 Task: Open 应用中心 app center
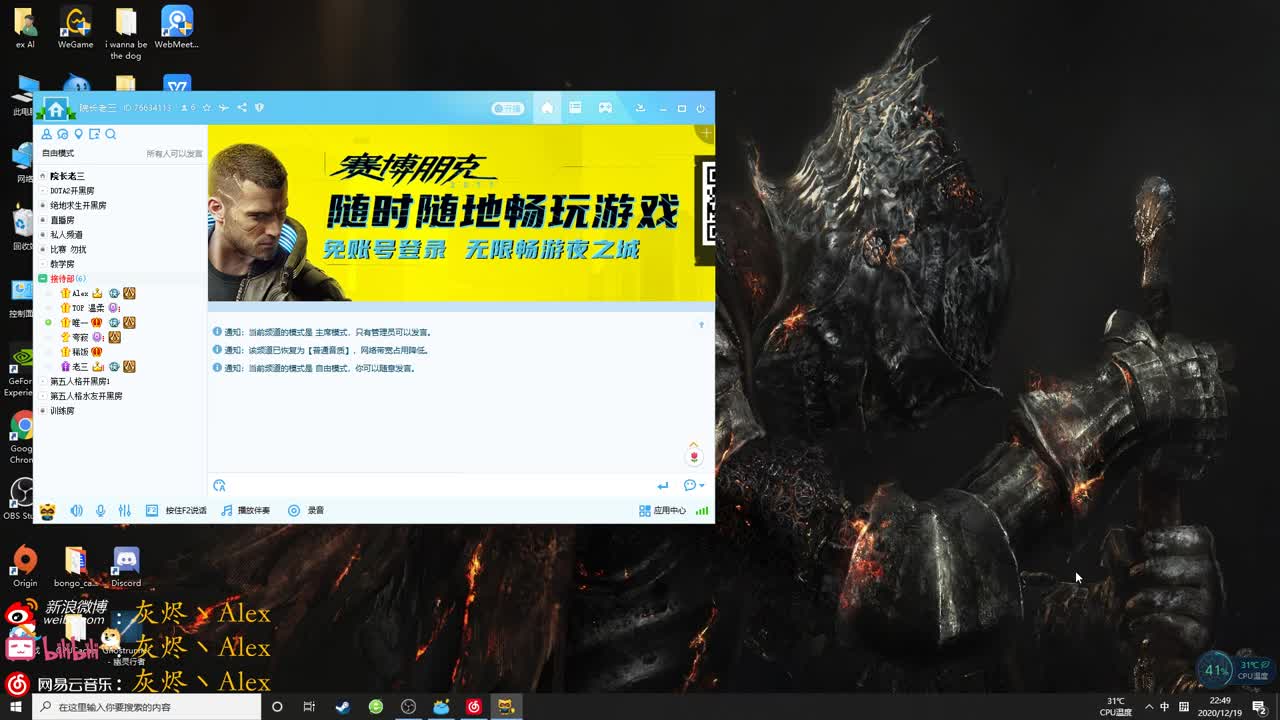point(662,511)
